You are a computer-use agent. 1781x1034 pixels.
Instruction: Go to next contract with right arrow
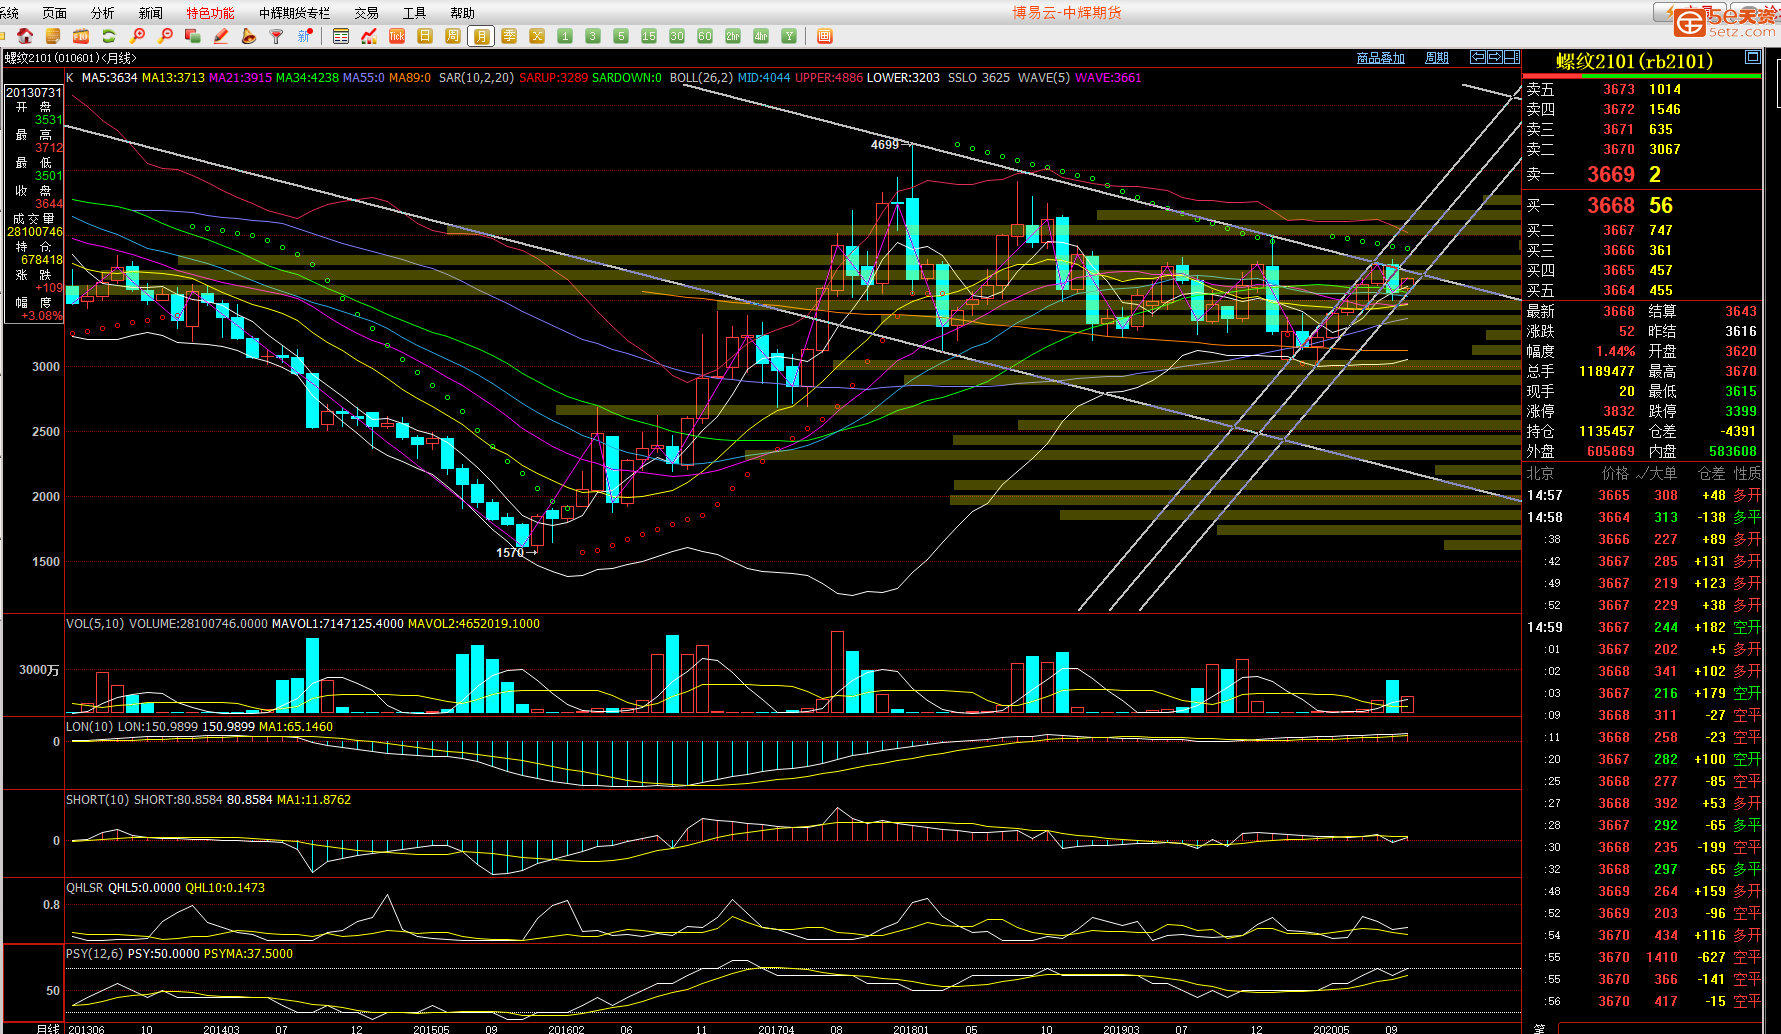pyautogui.click(x=1494, y=57)
